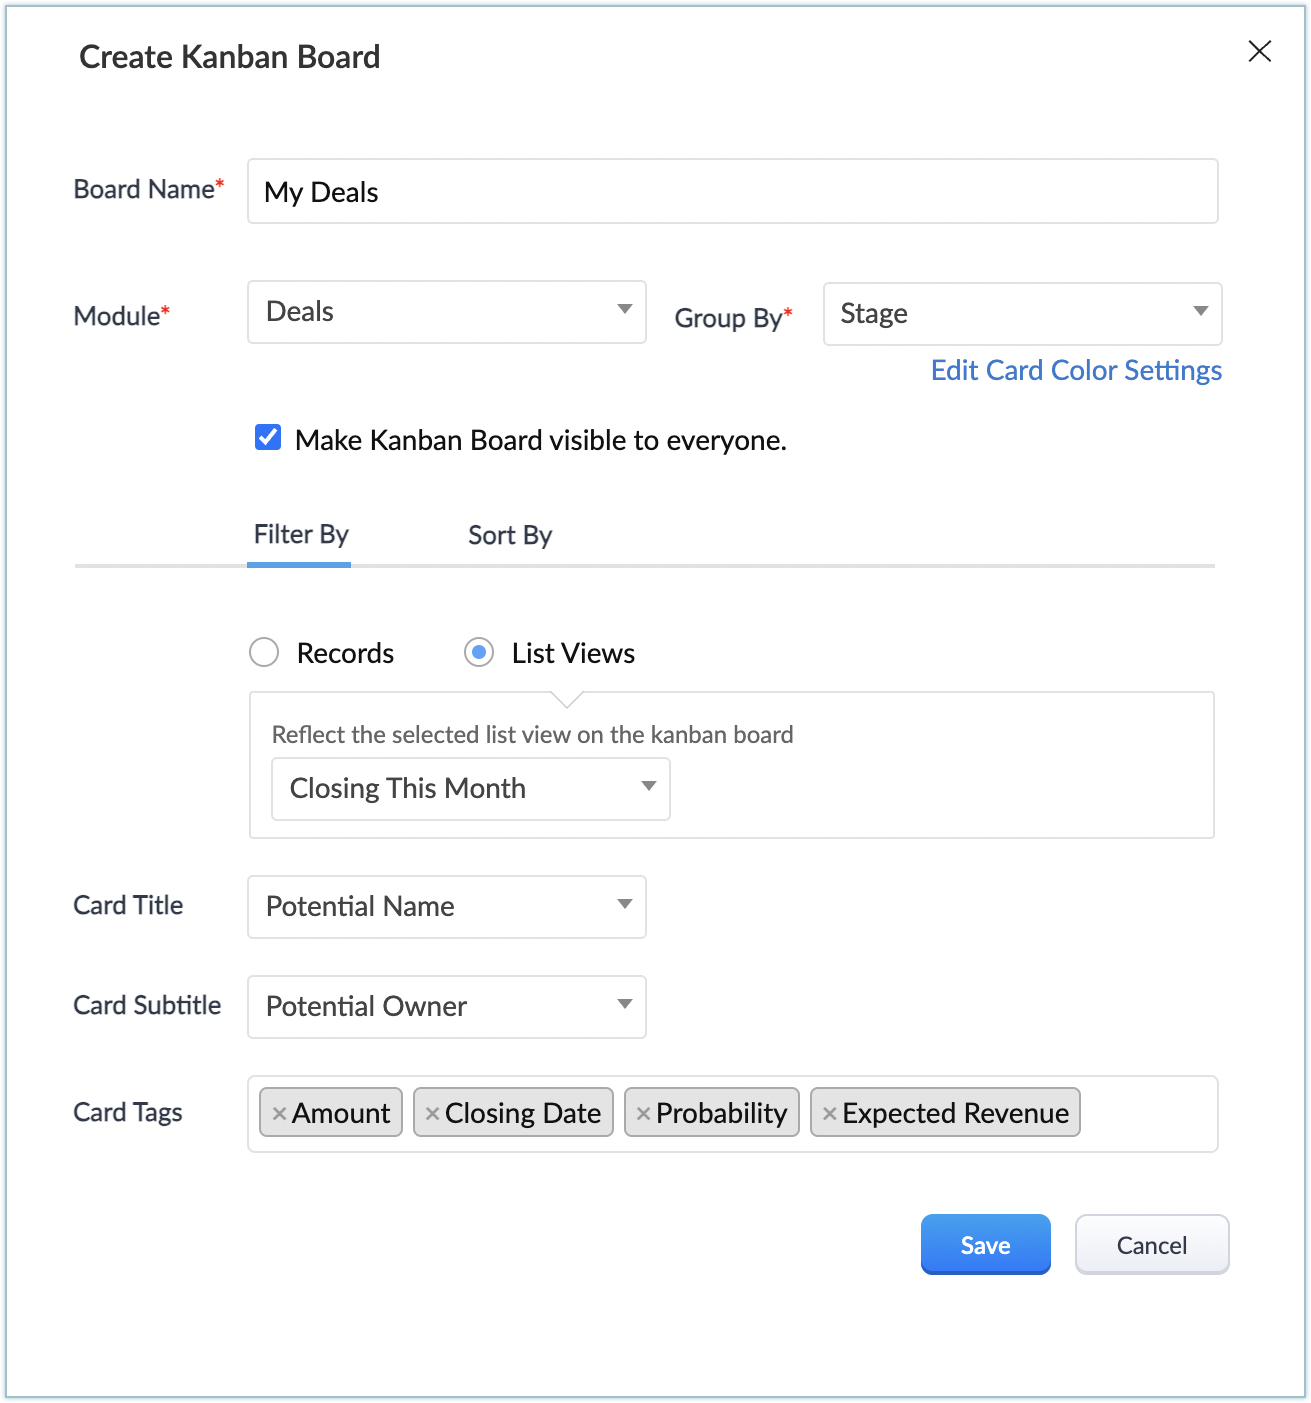Remove the Closing Date tag
The width and height of the screenshot is (1311, 1403).
click(432, 1114)
